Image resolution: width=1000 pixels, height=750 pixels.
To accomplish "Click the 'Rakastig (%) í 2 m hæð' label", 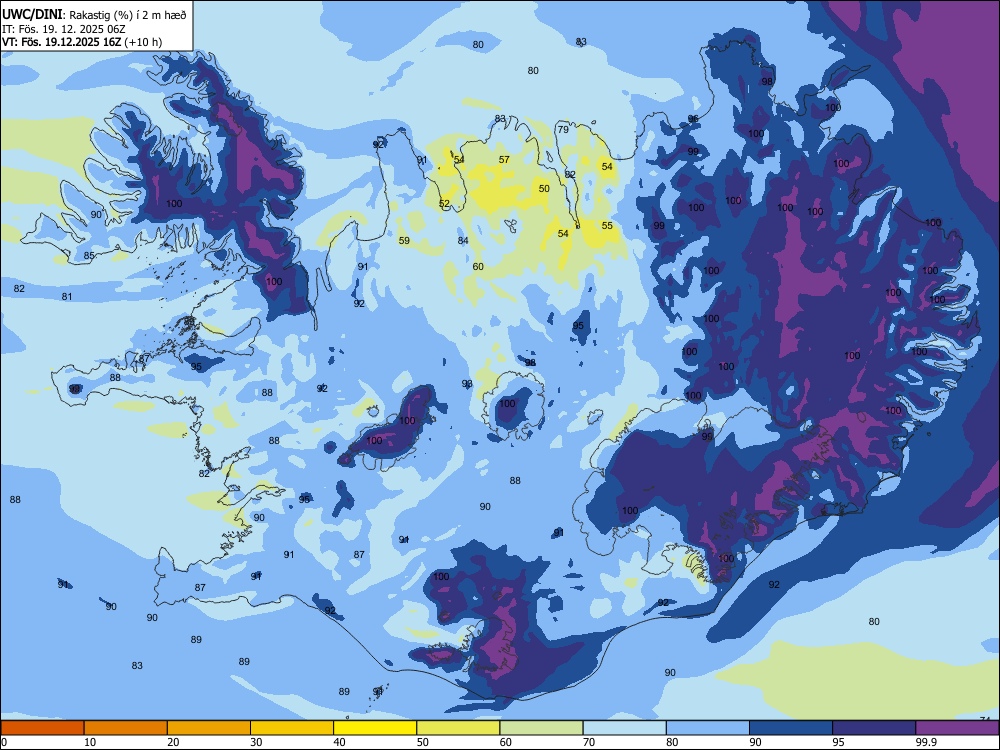I will [x=128, y=15].
